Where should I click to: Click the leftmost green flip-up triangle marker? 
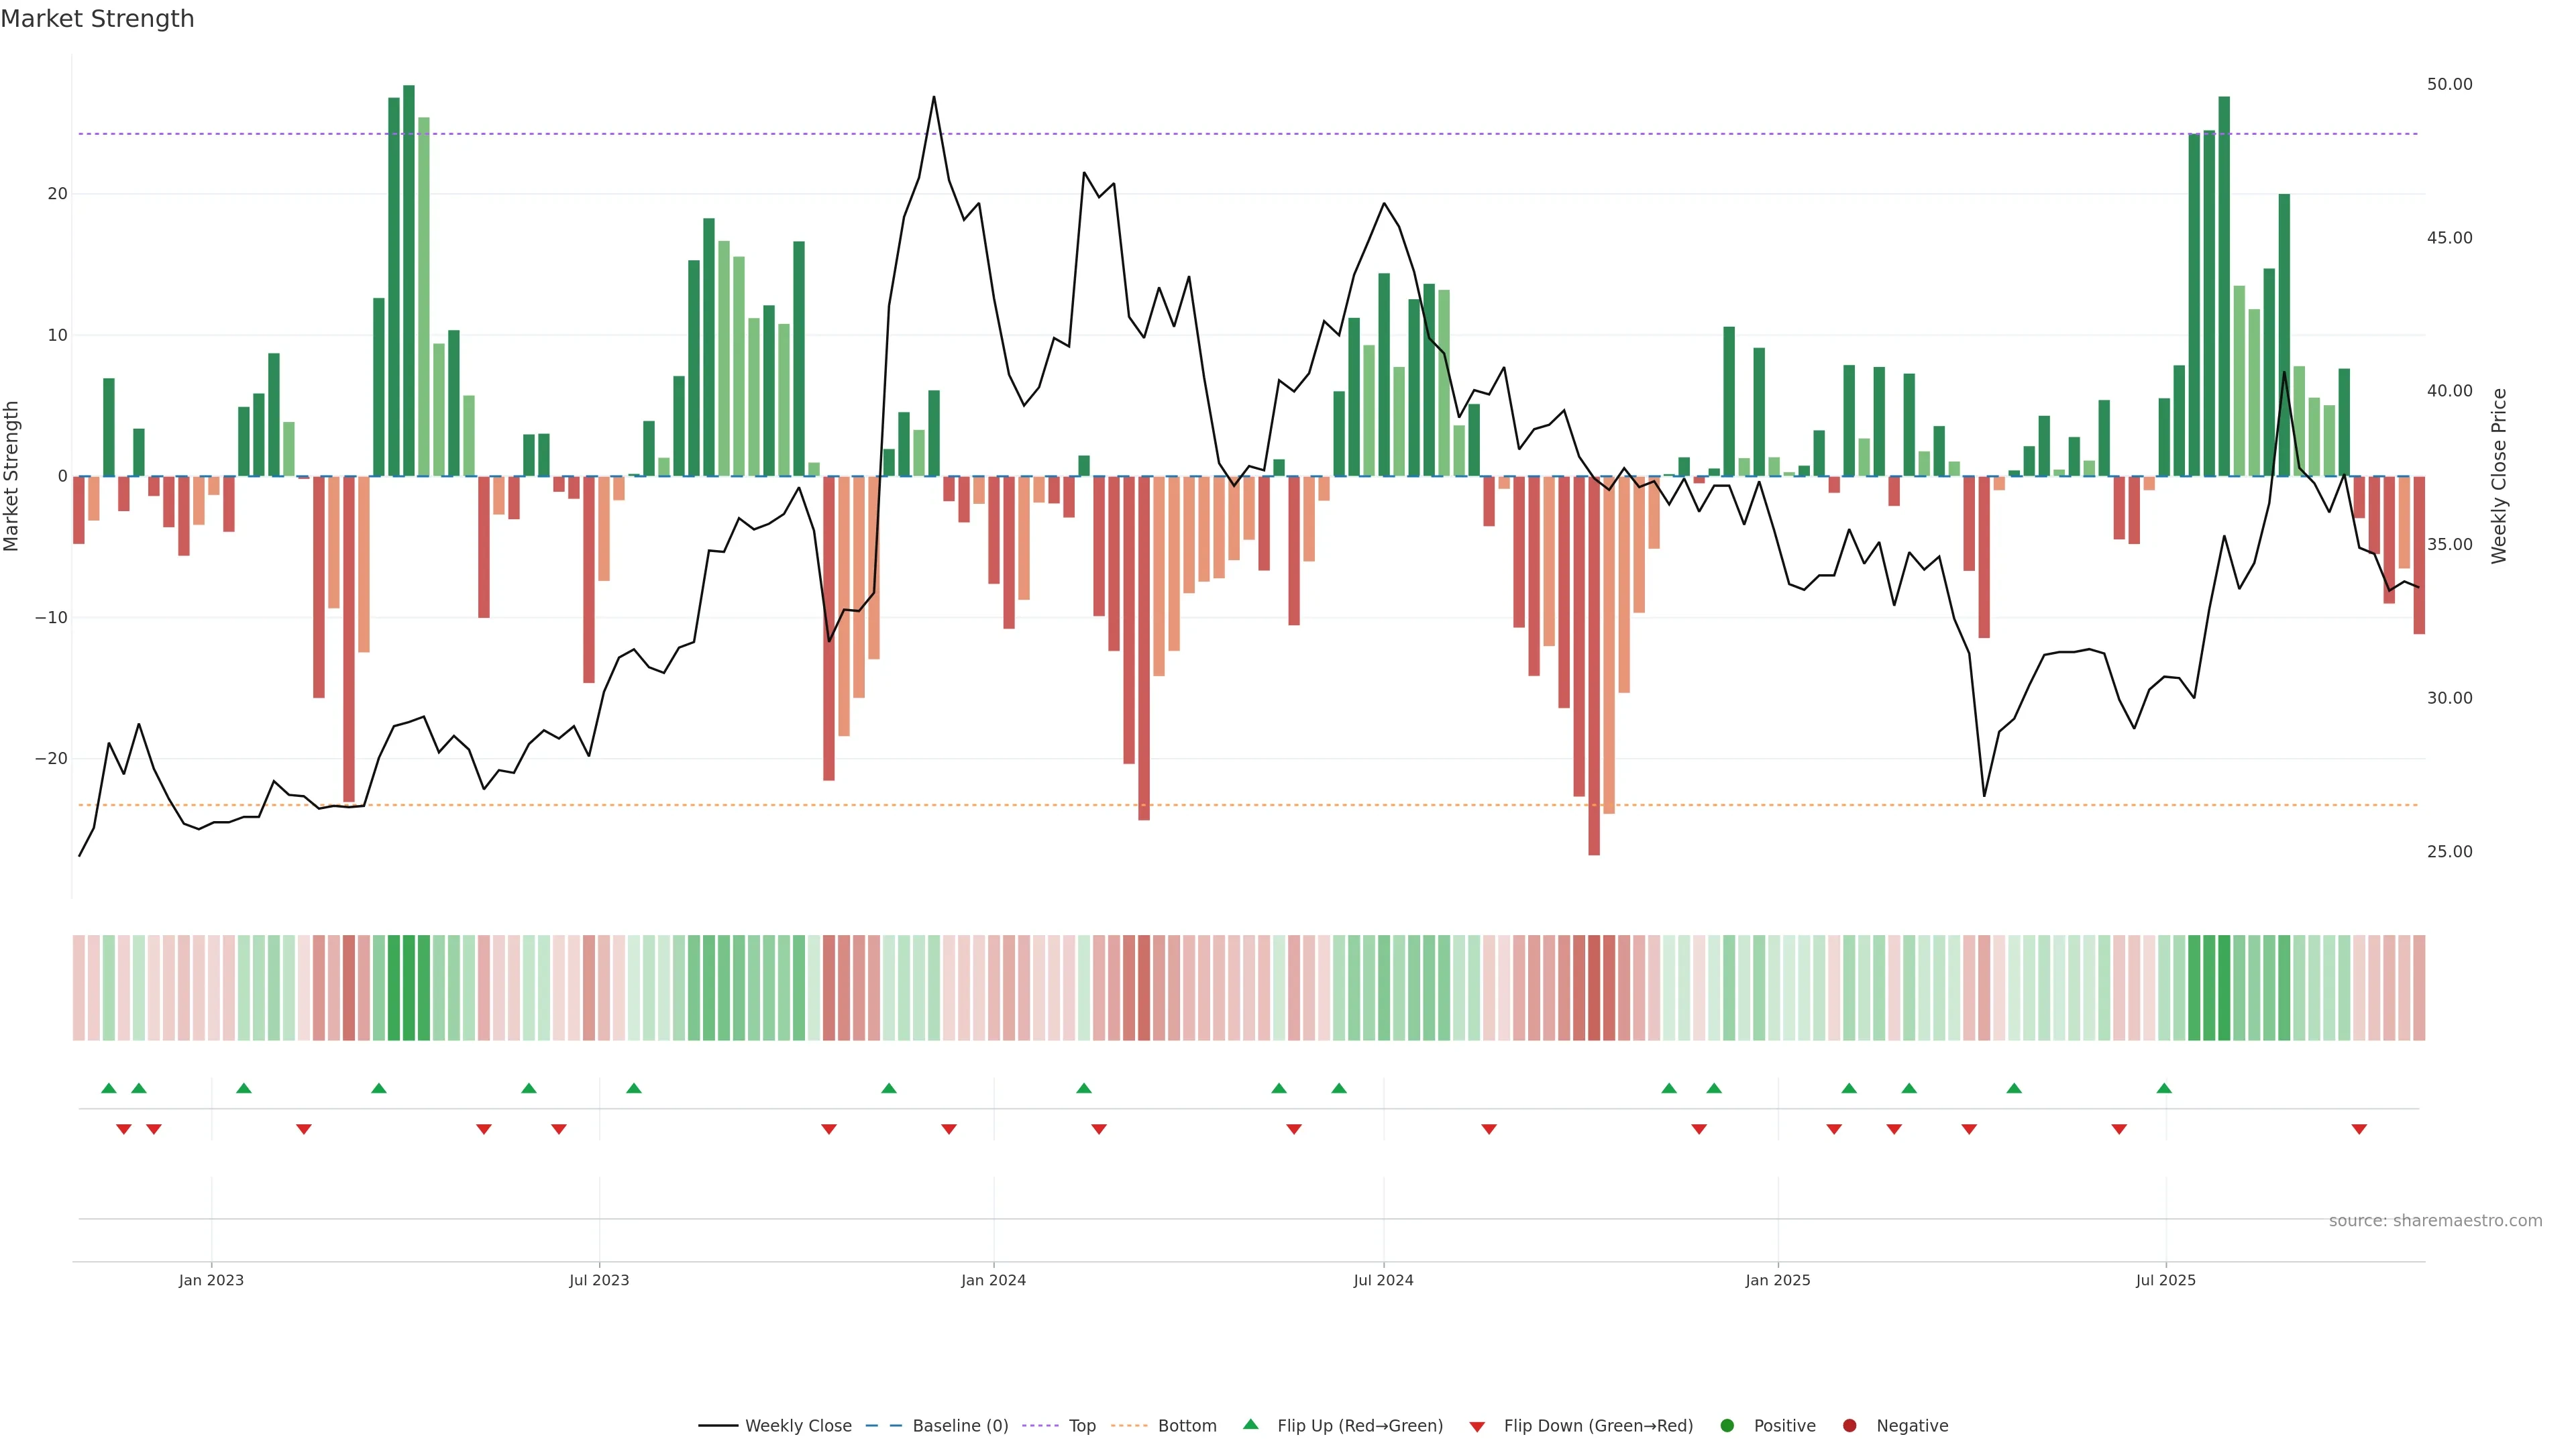point(109,1088)
